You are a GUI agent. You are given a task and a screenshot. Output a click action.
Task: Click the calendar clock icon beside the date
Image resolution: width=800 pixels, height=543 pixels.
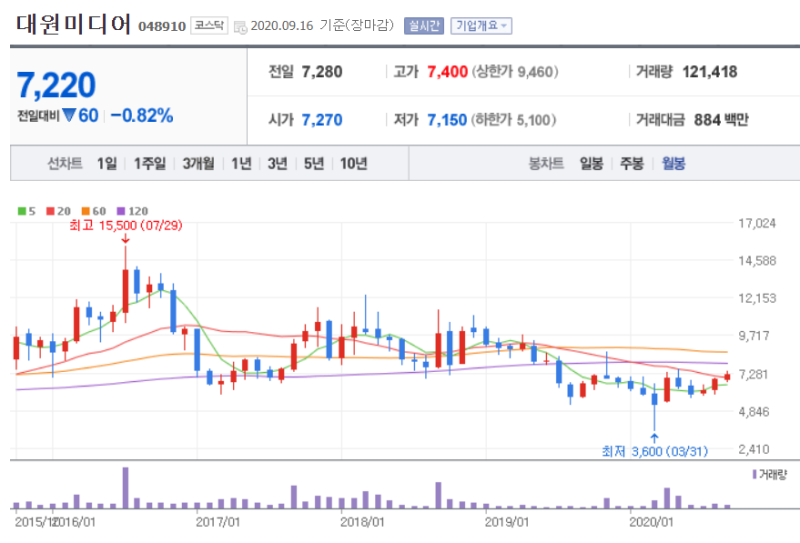pyautogui.click(x=240, y=27)
